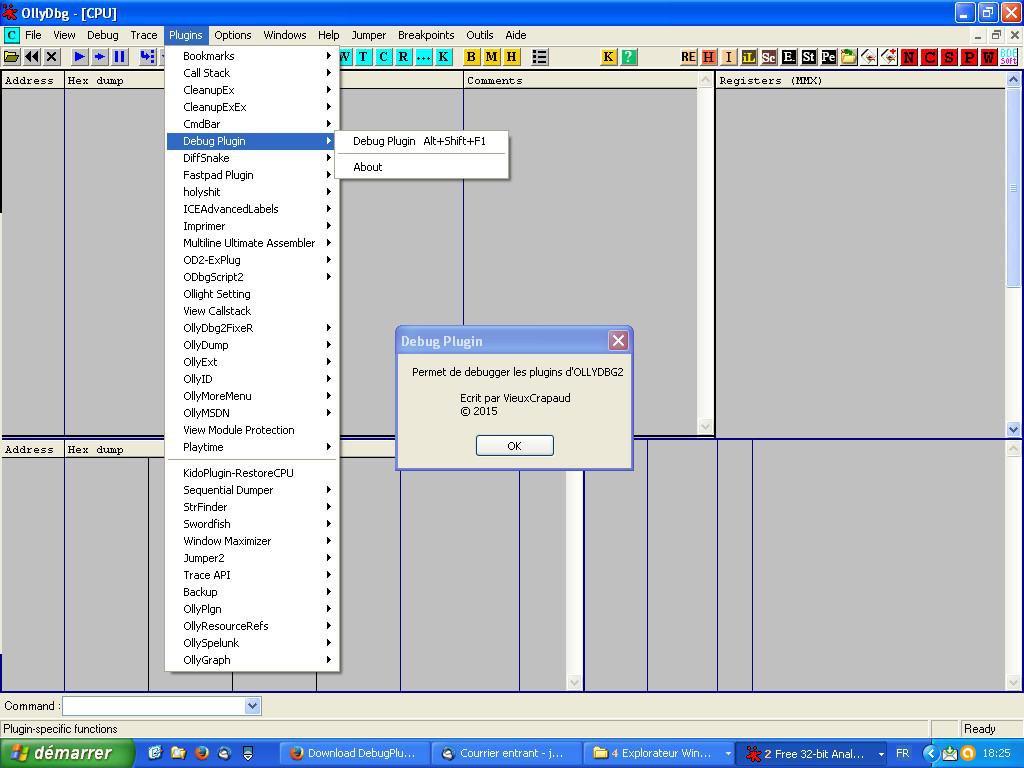Click the Registers (MMX) header bar
Screen dimensions: 1024x768
861,80
